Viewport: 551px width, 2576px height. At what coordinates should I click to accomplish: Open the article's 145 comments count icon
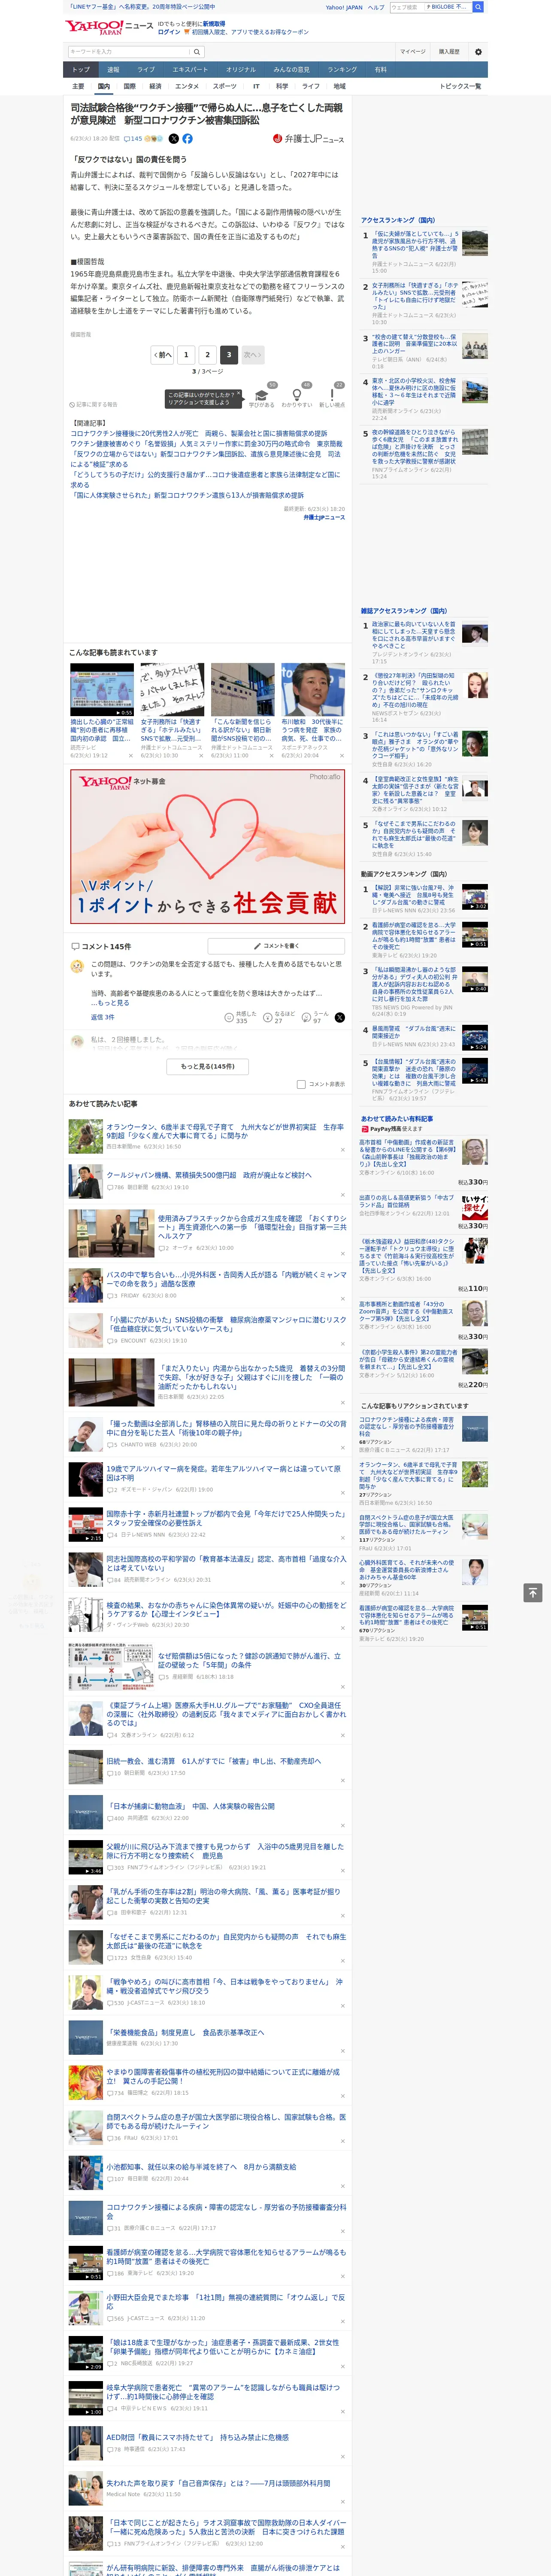point(132,139)
